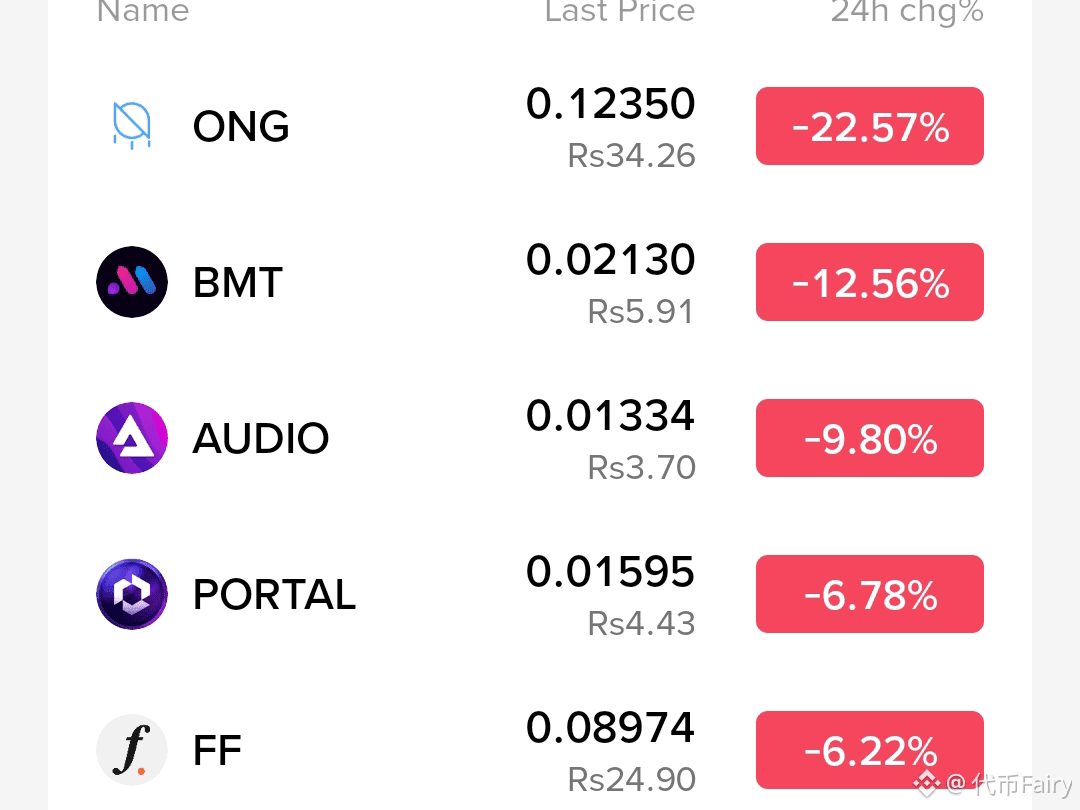The image size is (1080, 810).
Task: Sort by Last Price column header
Action: coord(620,10)
